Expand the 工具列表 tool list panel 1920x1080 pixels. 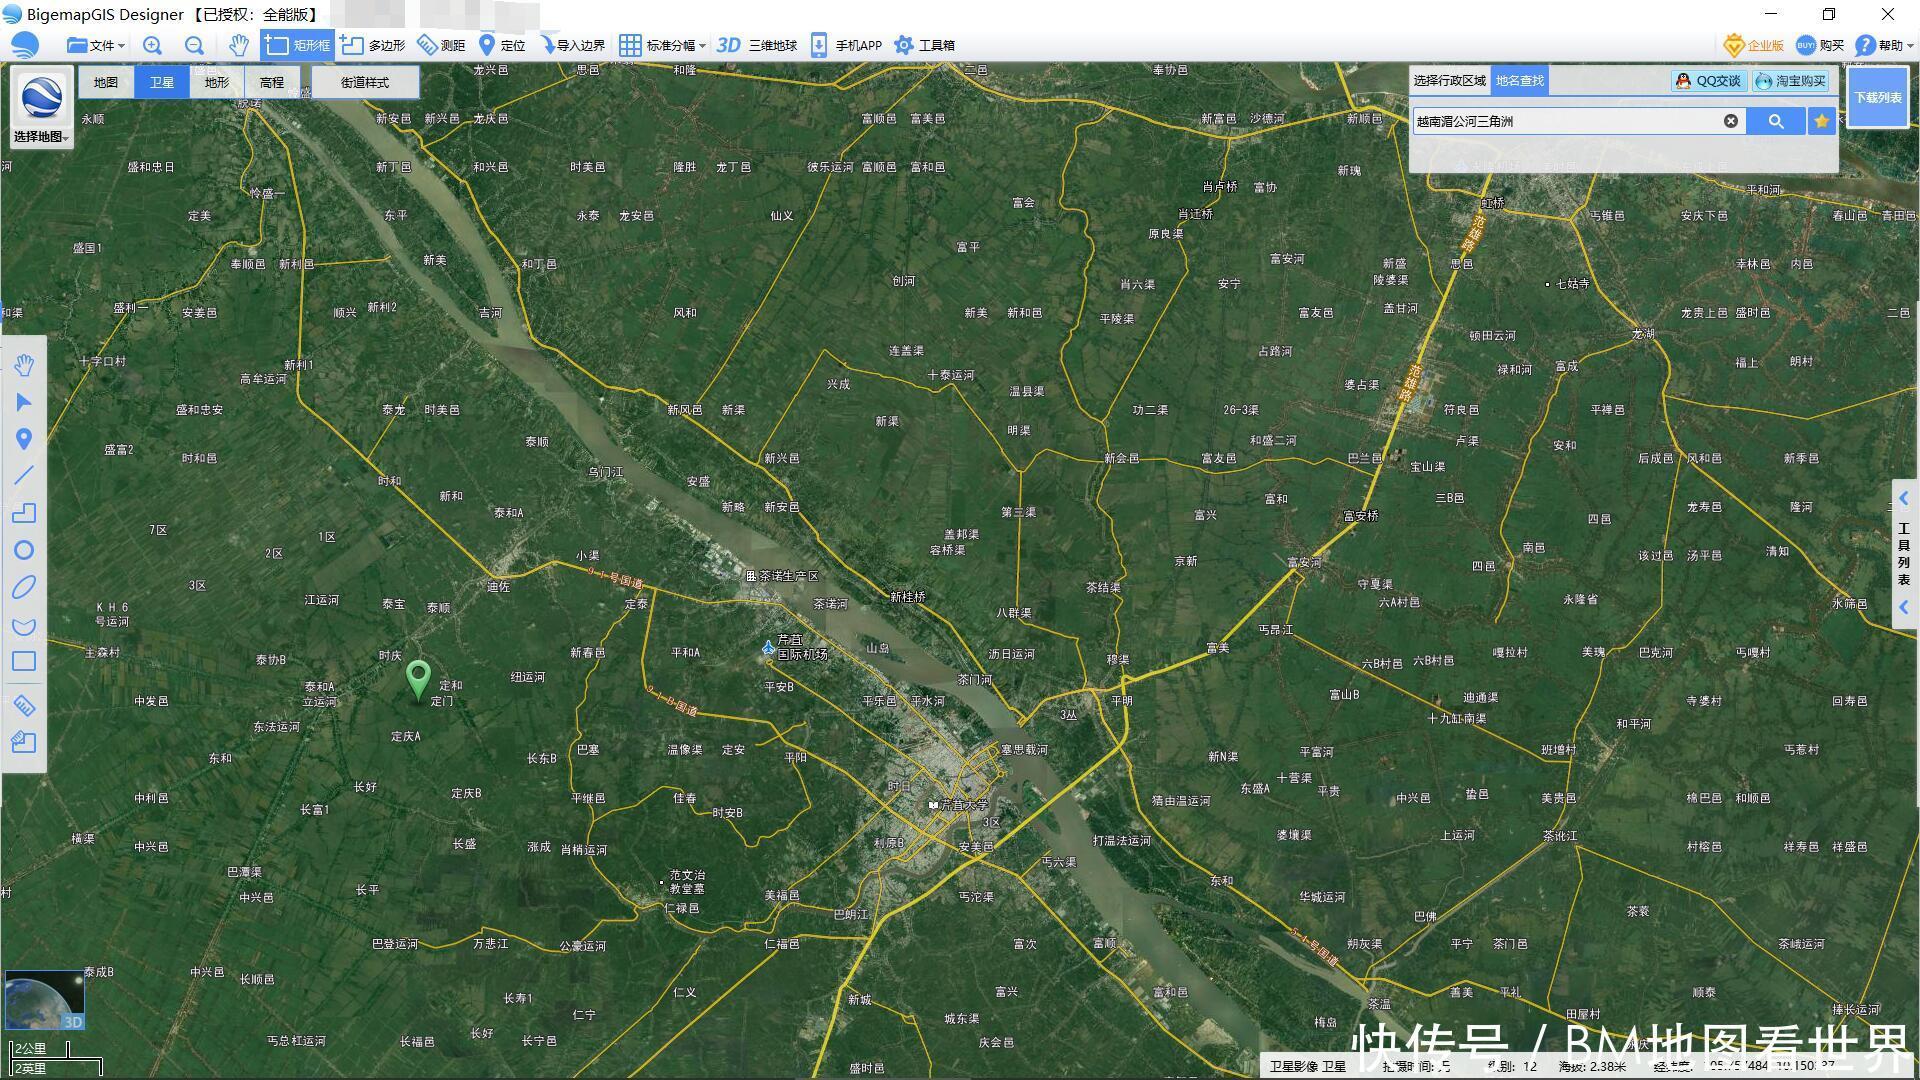click(1904, 552)
